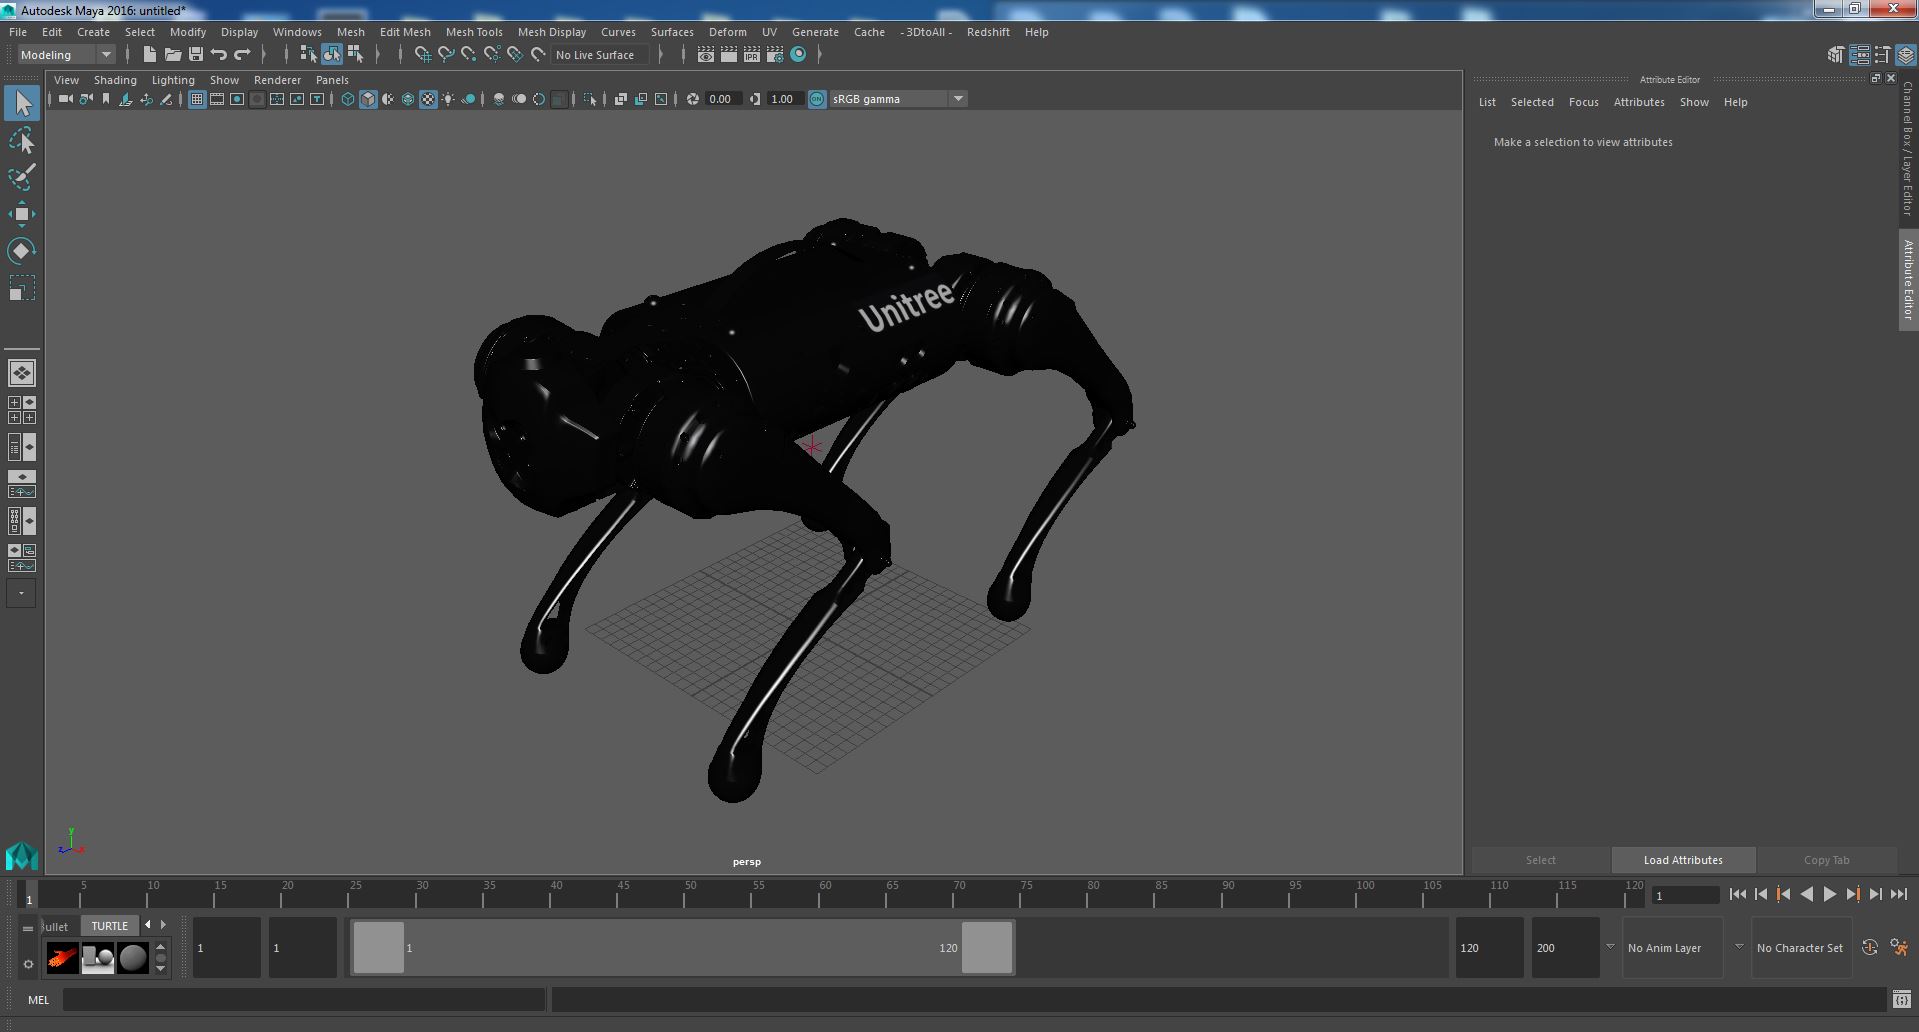This screenshot has width=1919, height=1032.
Task: Toggle view transform ON button
Action: [x=817, y=99]
